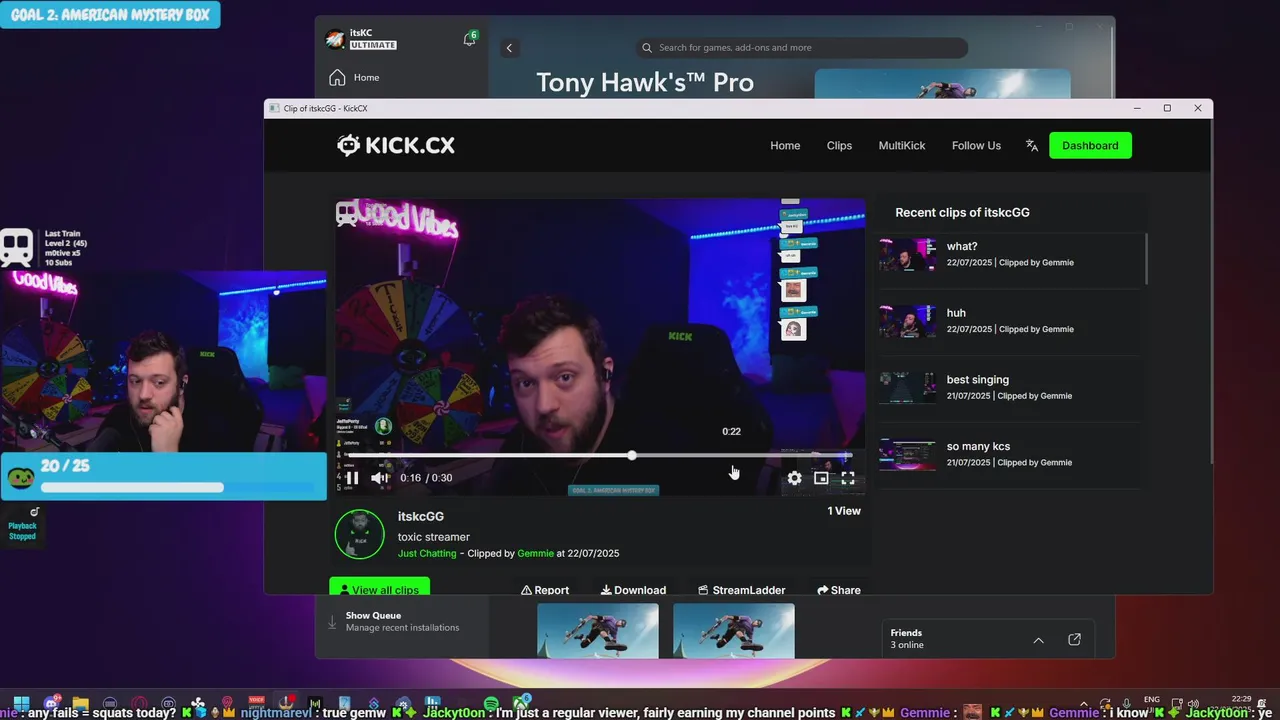Viewport: 1280px width, 720px height.
Task: Open the 'huh' clip thumbnail
Action: [908, 321]
